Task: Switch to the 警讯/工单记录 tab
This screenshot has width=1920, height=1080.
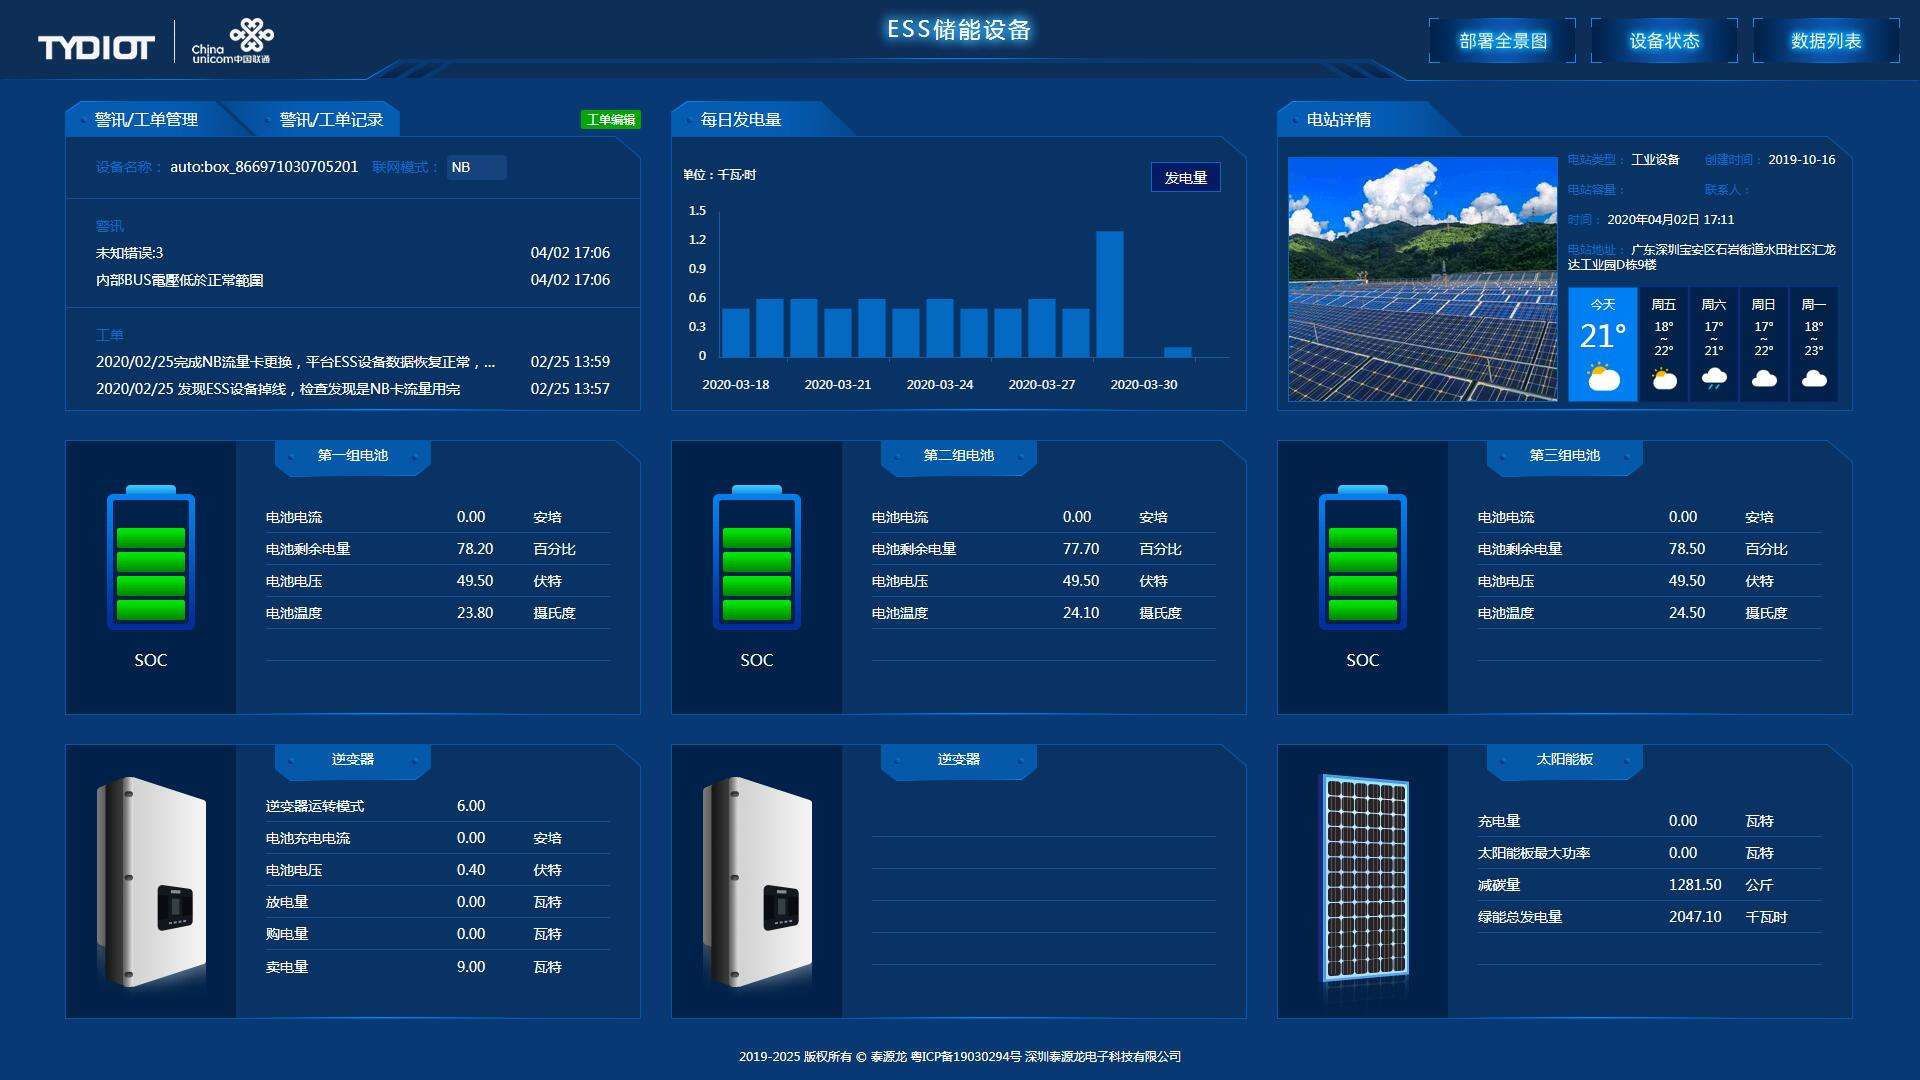Action: (331, 120)
